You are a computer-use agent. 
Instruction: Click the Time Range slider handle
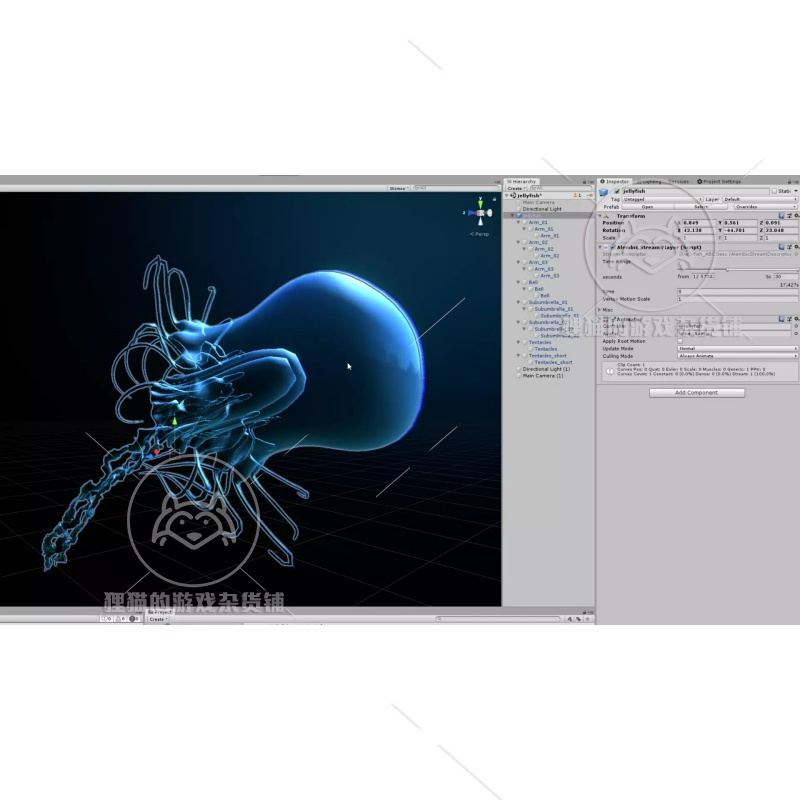coord(728,269)
